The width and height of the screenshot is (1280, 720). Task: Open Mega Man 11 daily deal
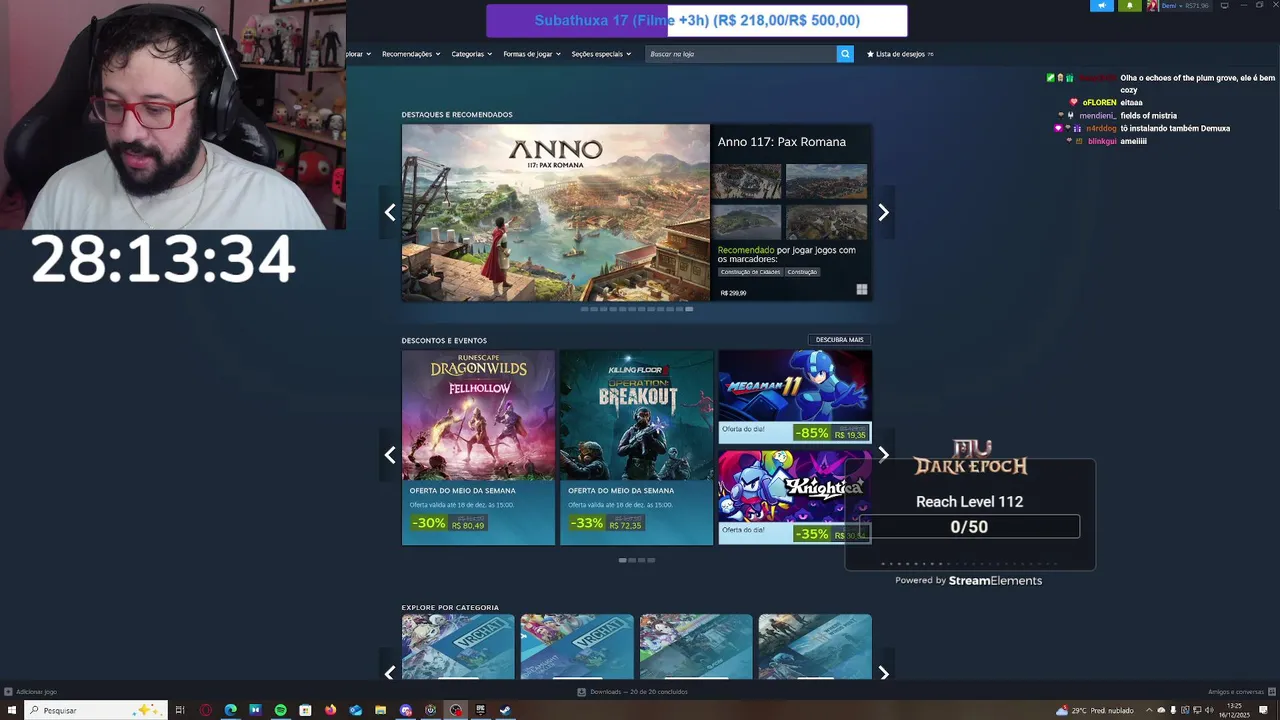point(795,397)
